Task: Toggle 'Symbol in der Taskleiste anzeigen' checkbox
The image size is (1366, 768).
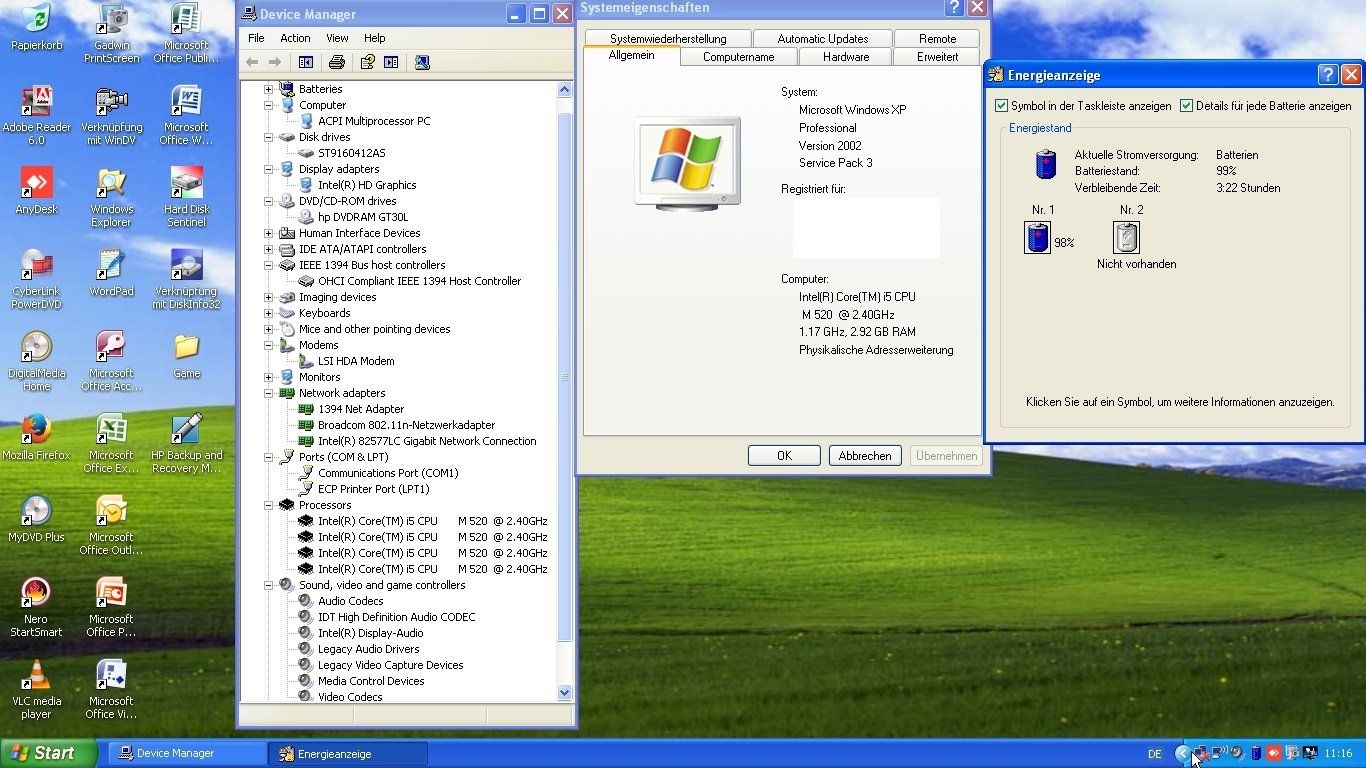Action: [1002, 105]
